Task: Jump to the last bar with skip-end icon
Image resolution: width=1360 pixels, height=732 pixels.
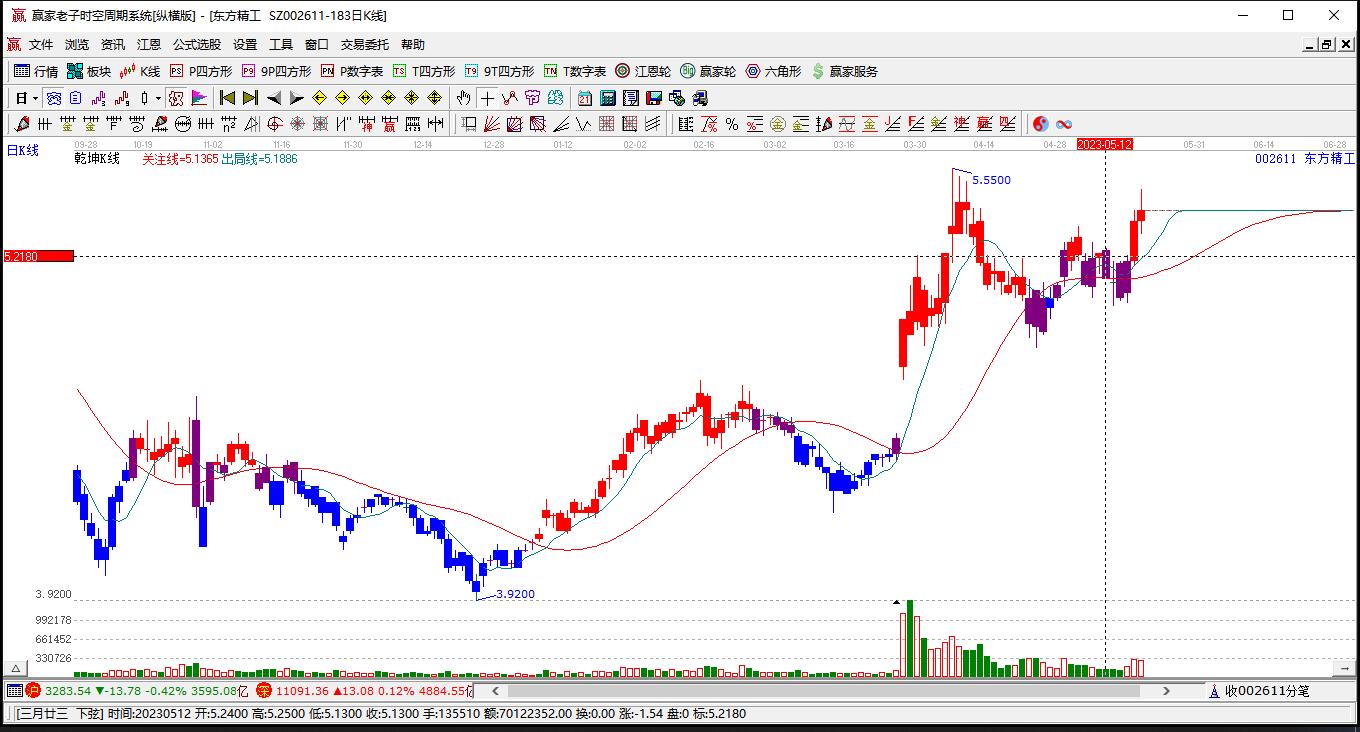Action: click(x=251, y=98)
